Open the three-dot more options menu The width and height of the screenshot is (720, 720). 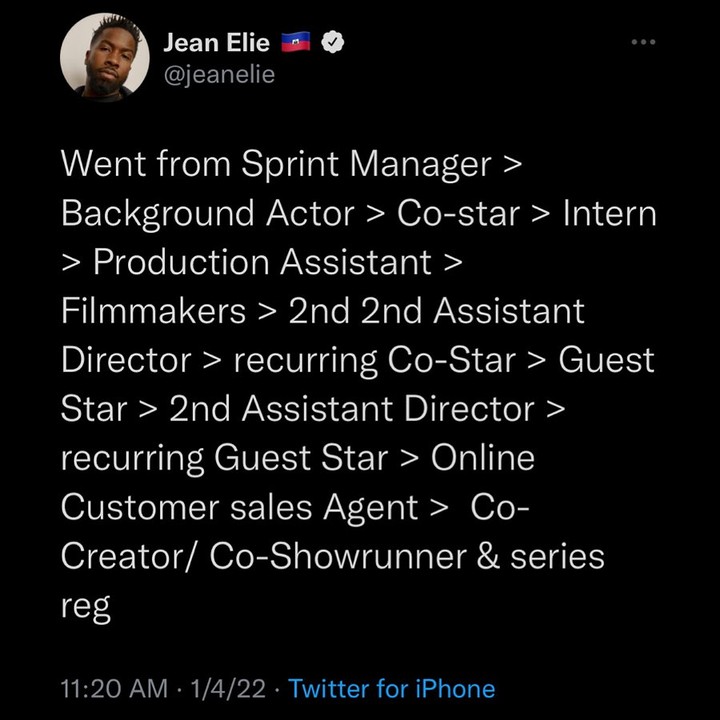[x=643, y=42]
